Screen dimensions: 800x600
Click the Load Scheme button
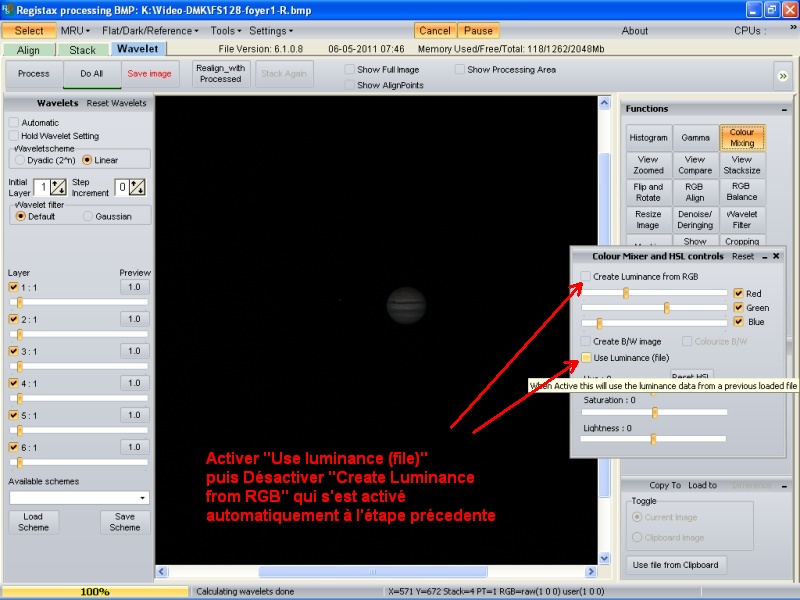click(x=34, y=522)
